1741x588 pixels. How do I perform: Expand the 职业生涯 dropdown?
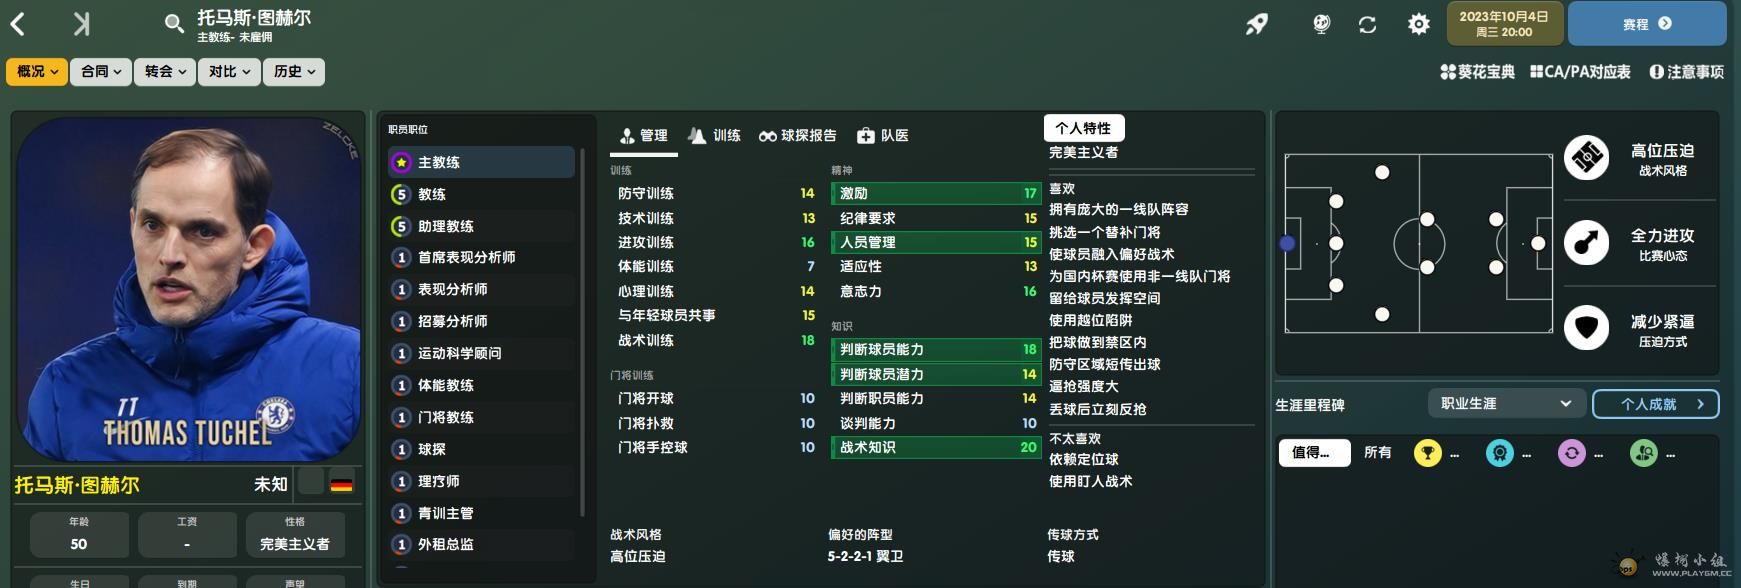click(x=1506, y=403)
